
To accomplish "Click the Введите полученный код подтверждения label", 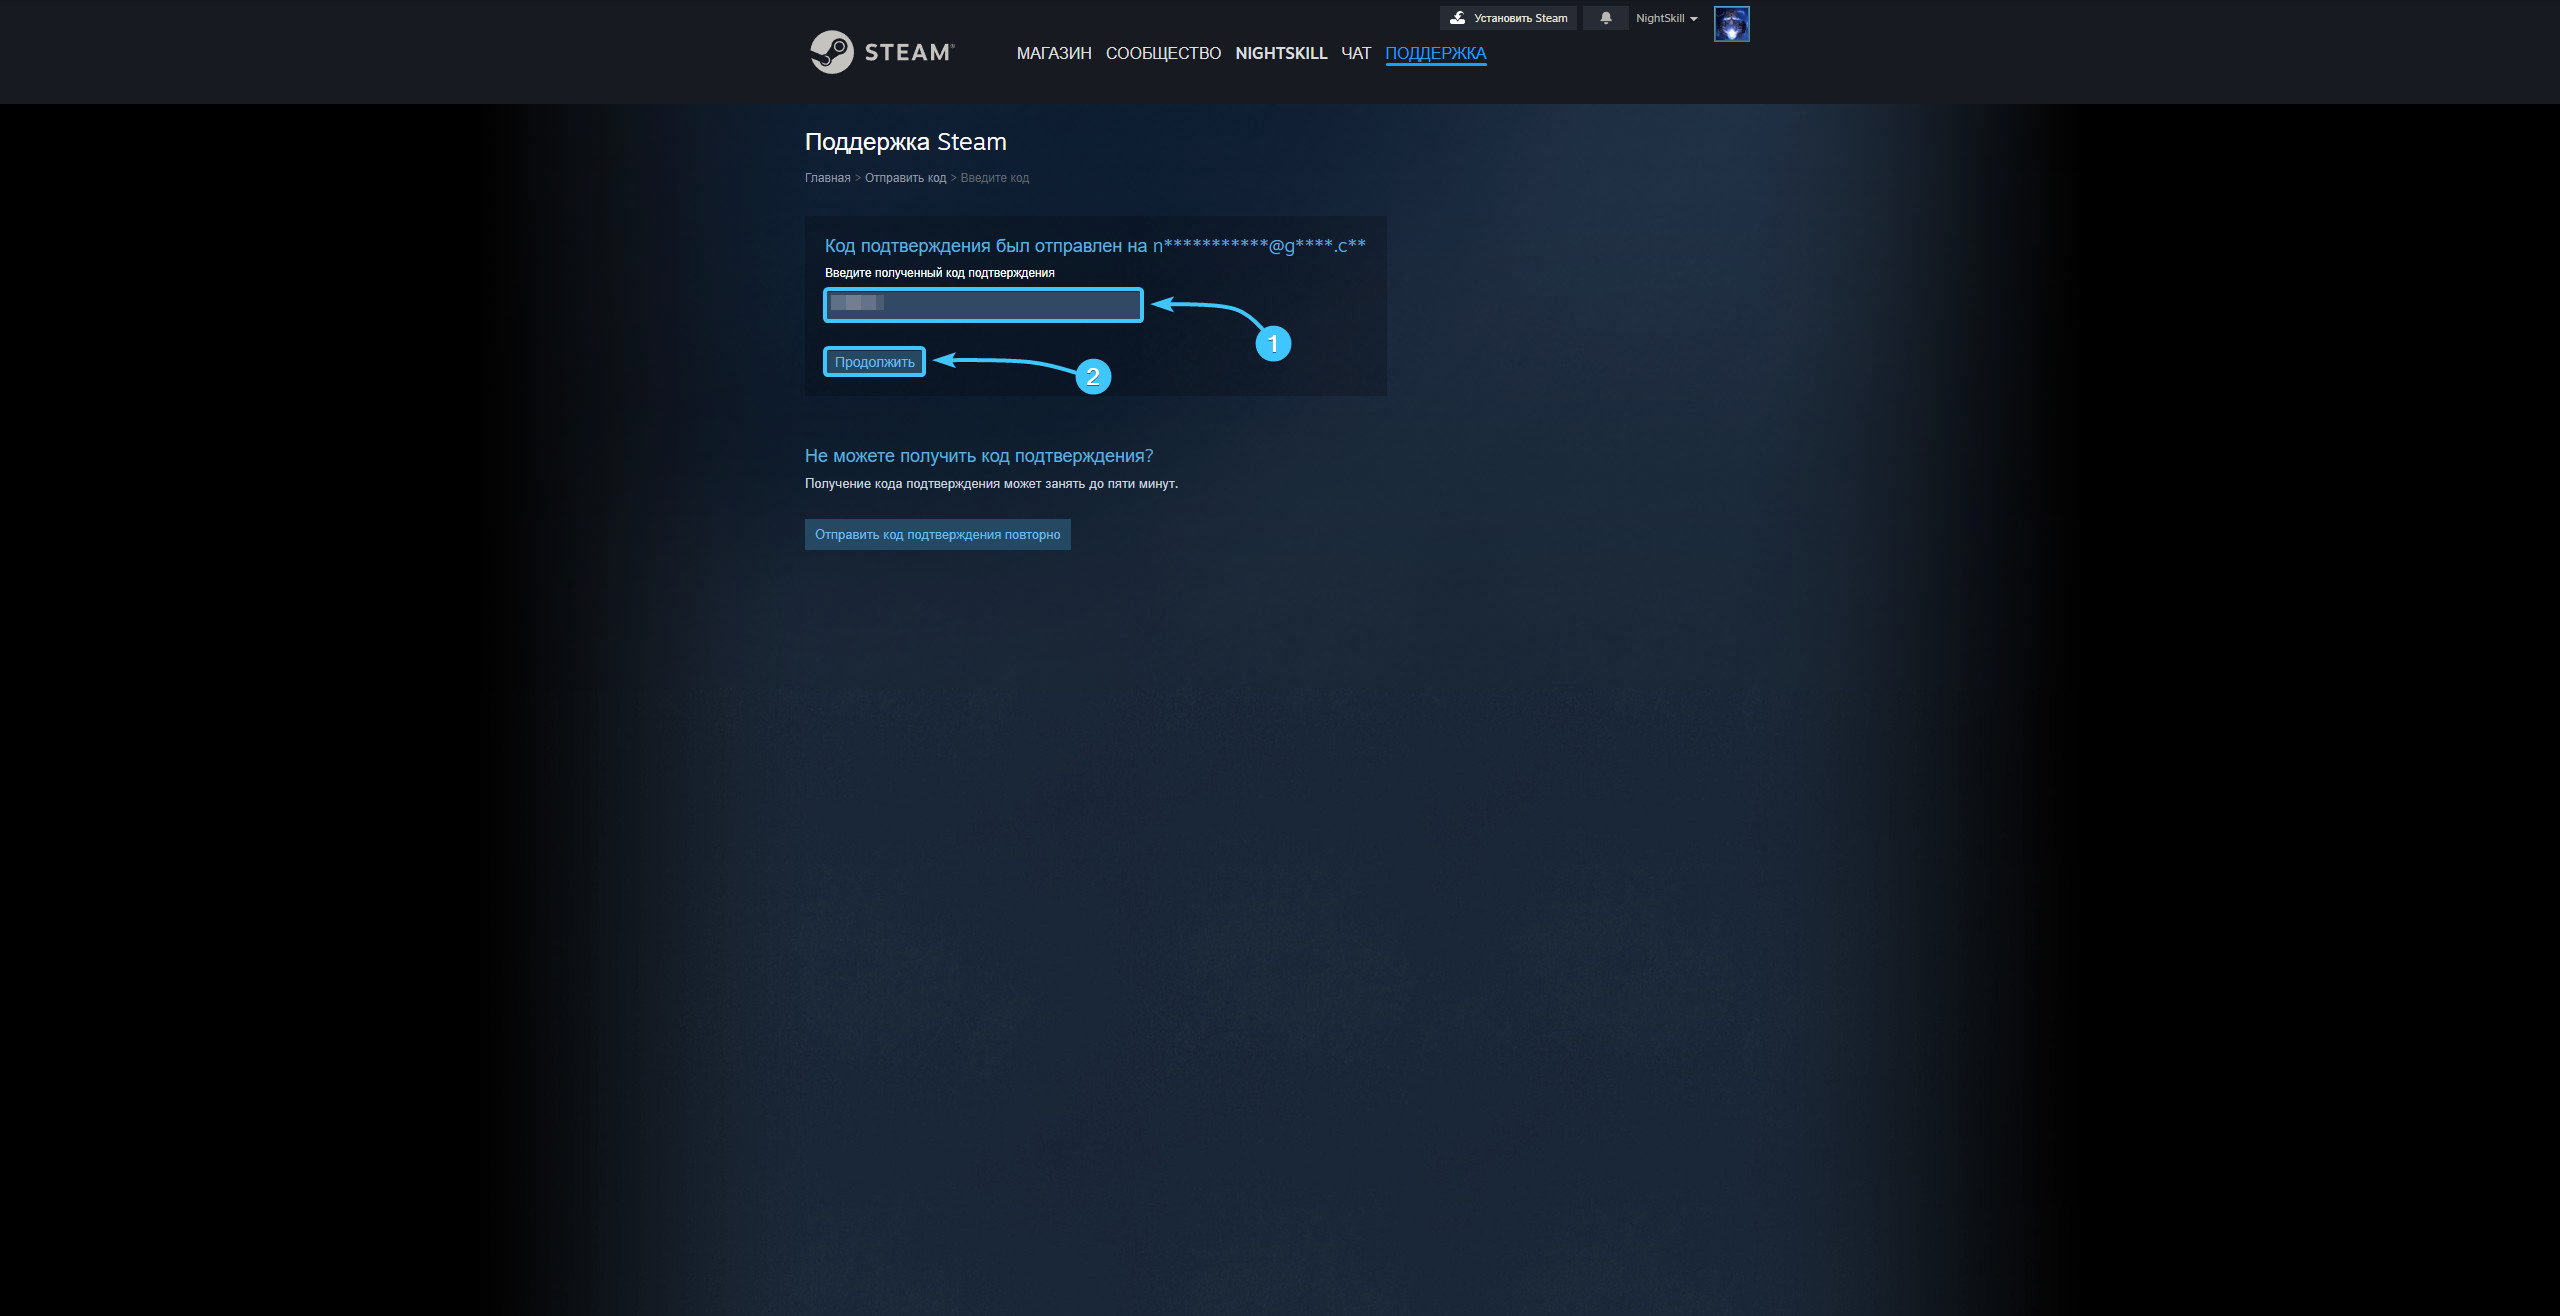I will click(940, 273).
